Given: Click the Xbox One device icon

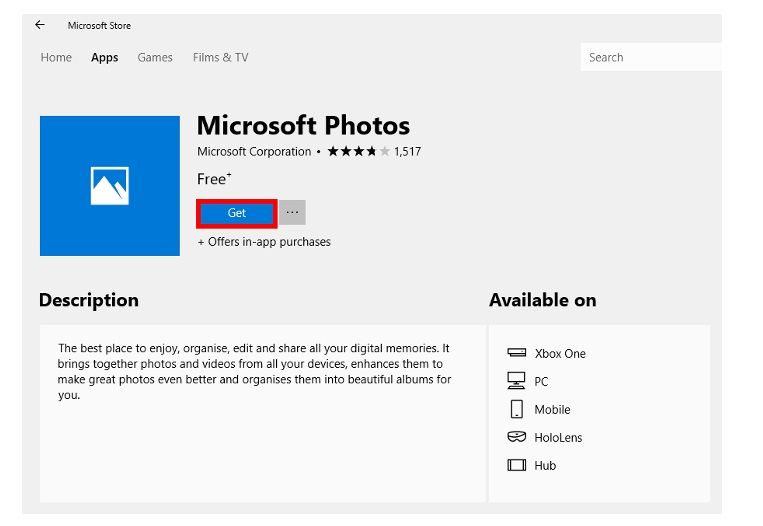Looking at the screenshot, I should click(516, 353).
